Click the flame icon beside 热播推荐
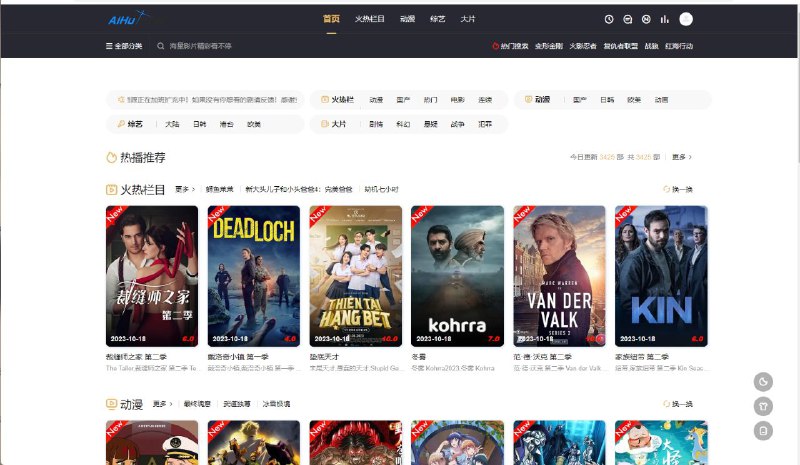Viewport: 800px width, 465px height. (111, 157)
